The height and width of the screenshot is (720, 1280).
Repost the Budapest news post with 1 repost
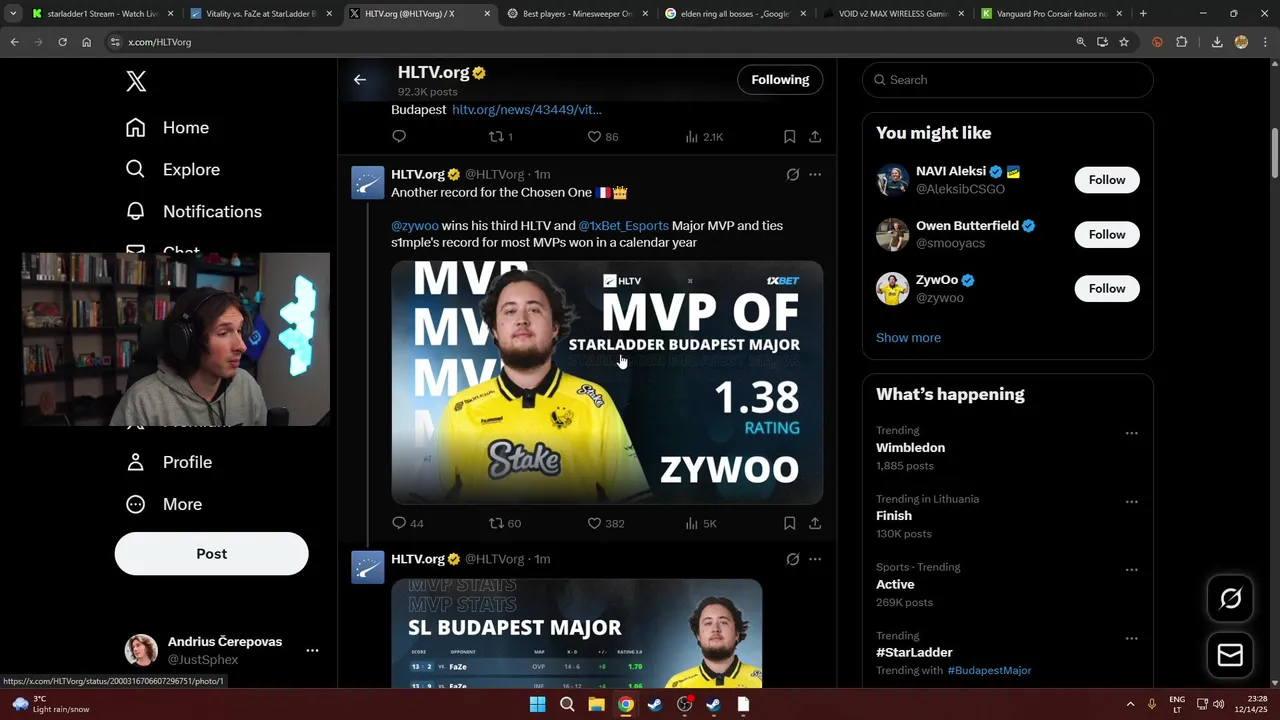tap(500, 136)
